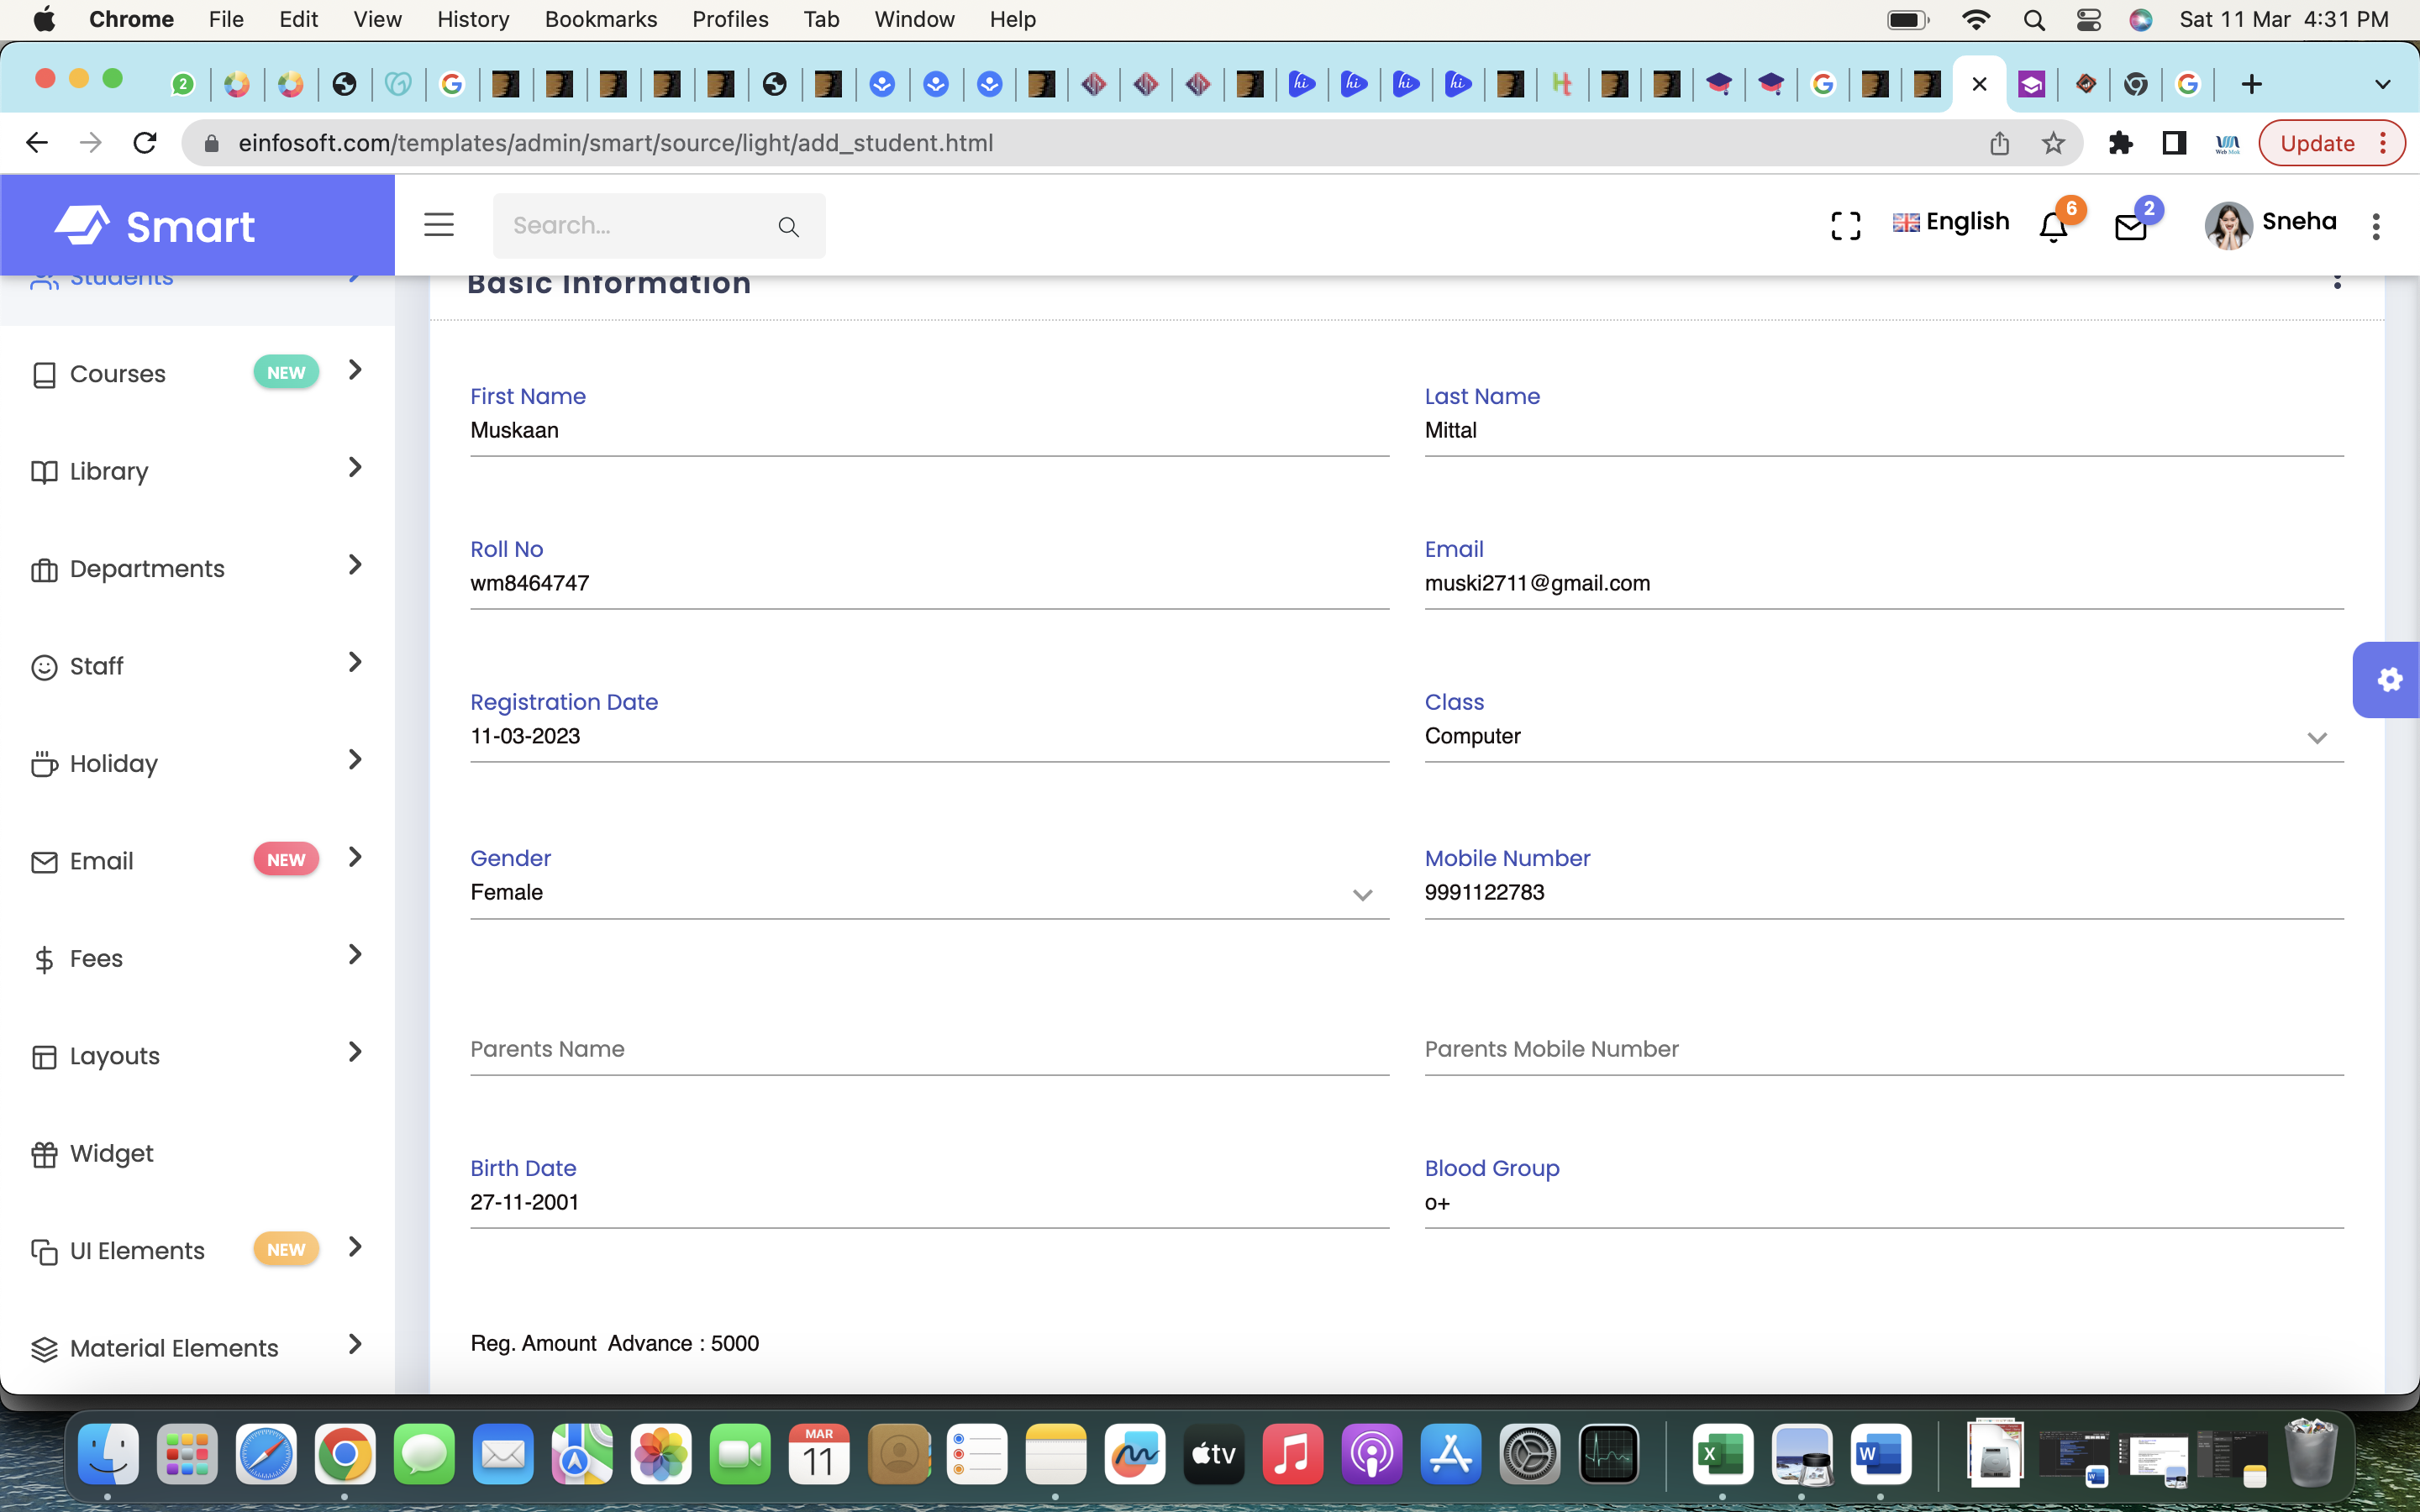Click the blue settings gear side tab
Viewport: 2420px width, 1512px height.
point(2389,680)
